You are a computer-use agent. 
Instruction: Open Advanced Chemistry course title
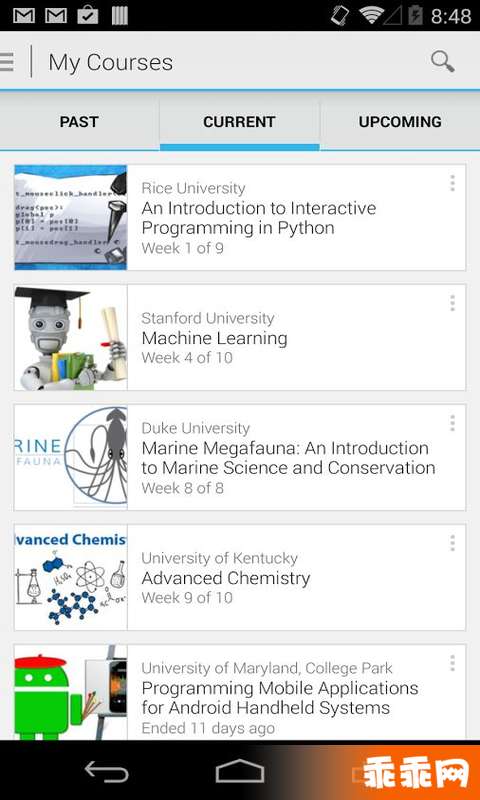[x=225, y=578]
